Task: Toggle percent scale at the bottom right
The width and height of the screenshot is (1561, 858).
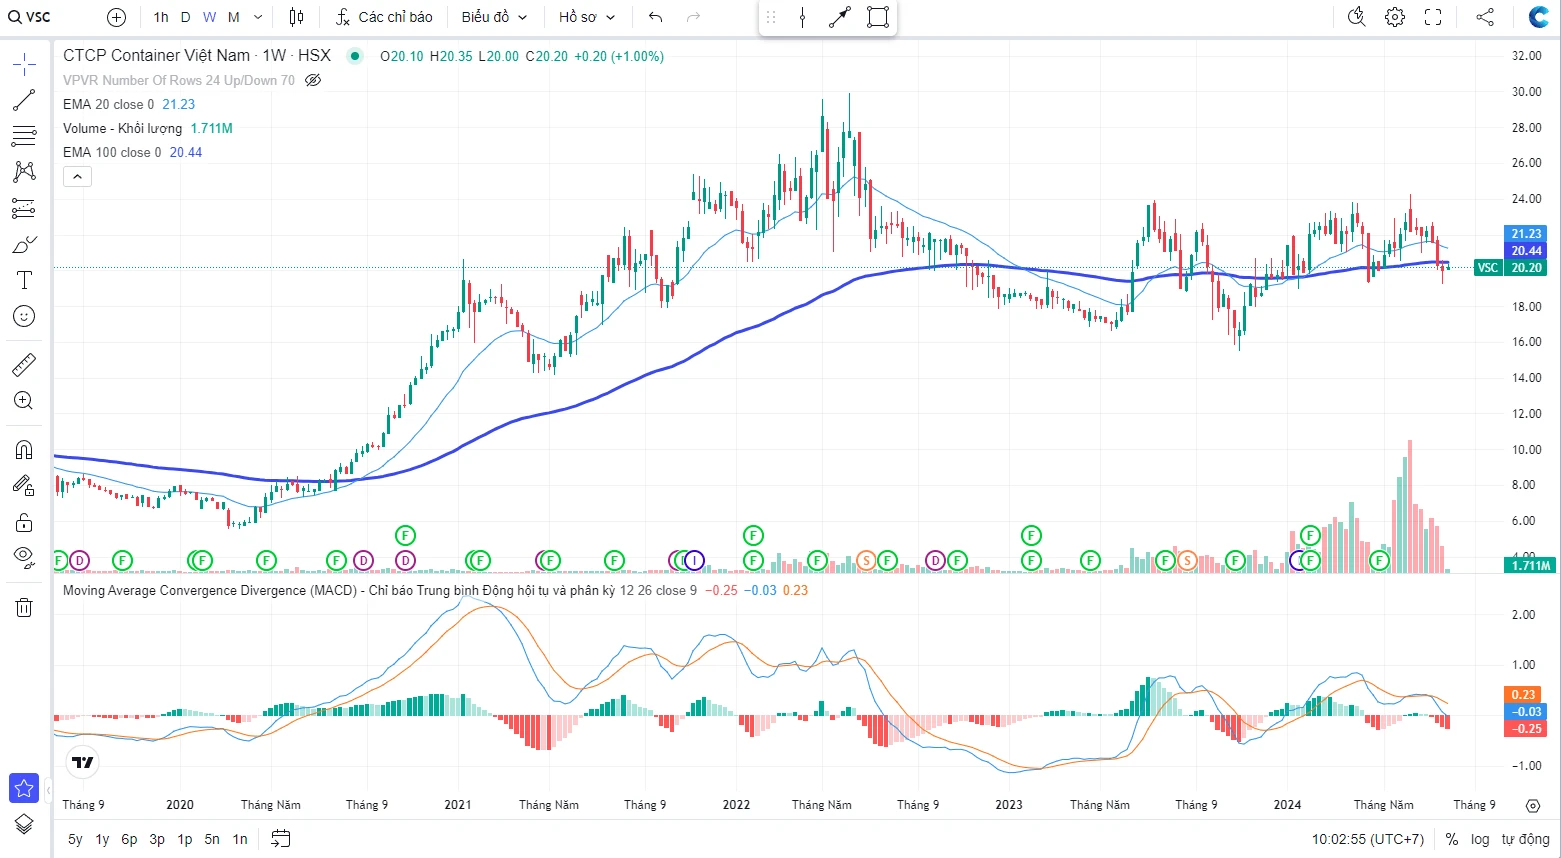Action: (1451, 839)
